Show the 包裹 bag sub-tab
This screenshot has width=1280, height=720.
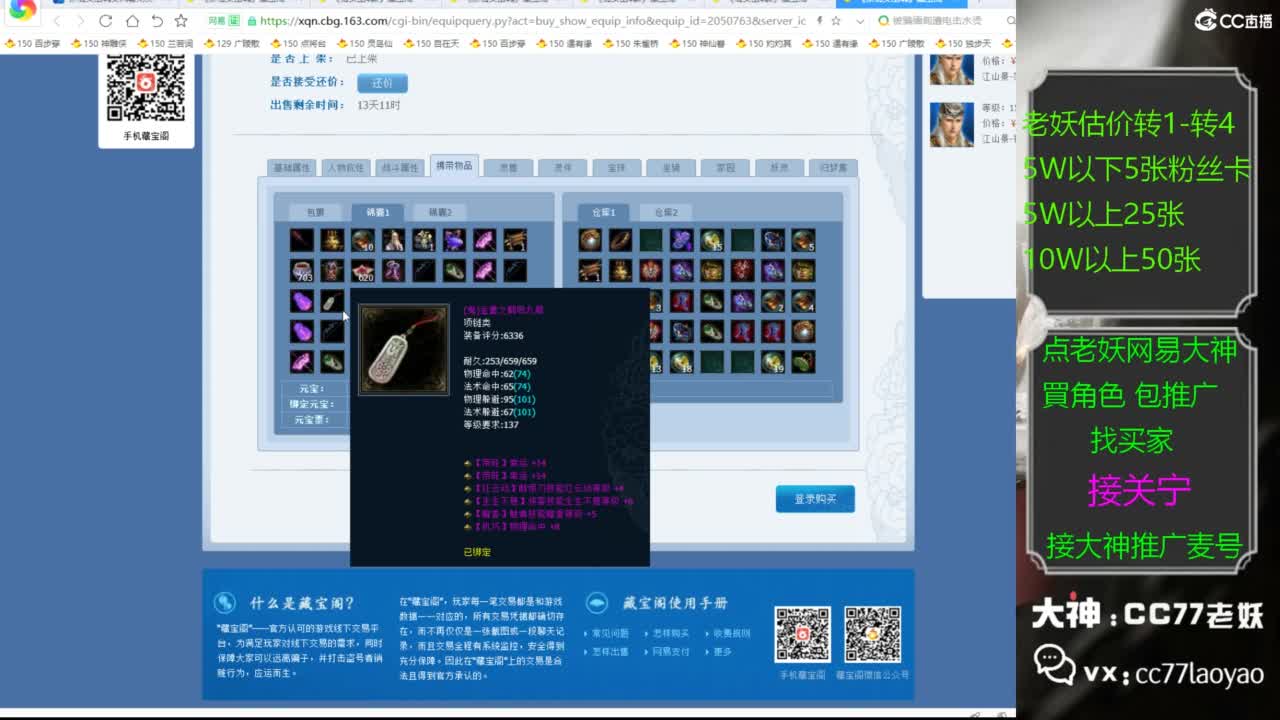pyautogui.click(x=316, y=212)
